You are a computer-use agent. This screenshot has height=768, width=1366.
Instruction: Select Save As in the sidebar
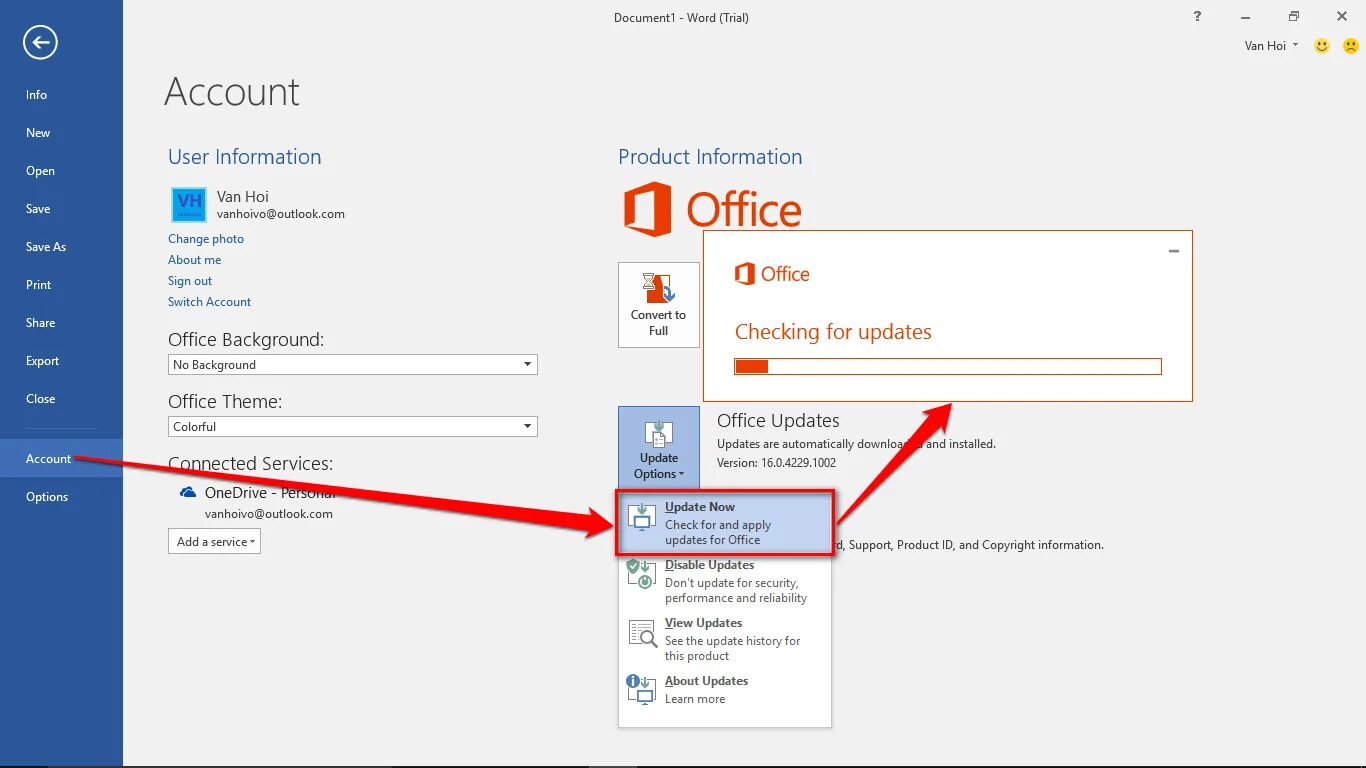pos(61,247)
